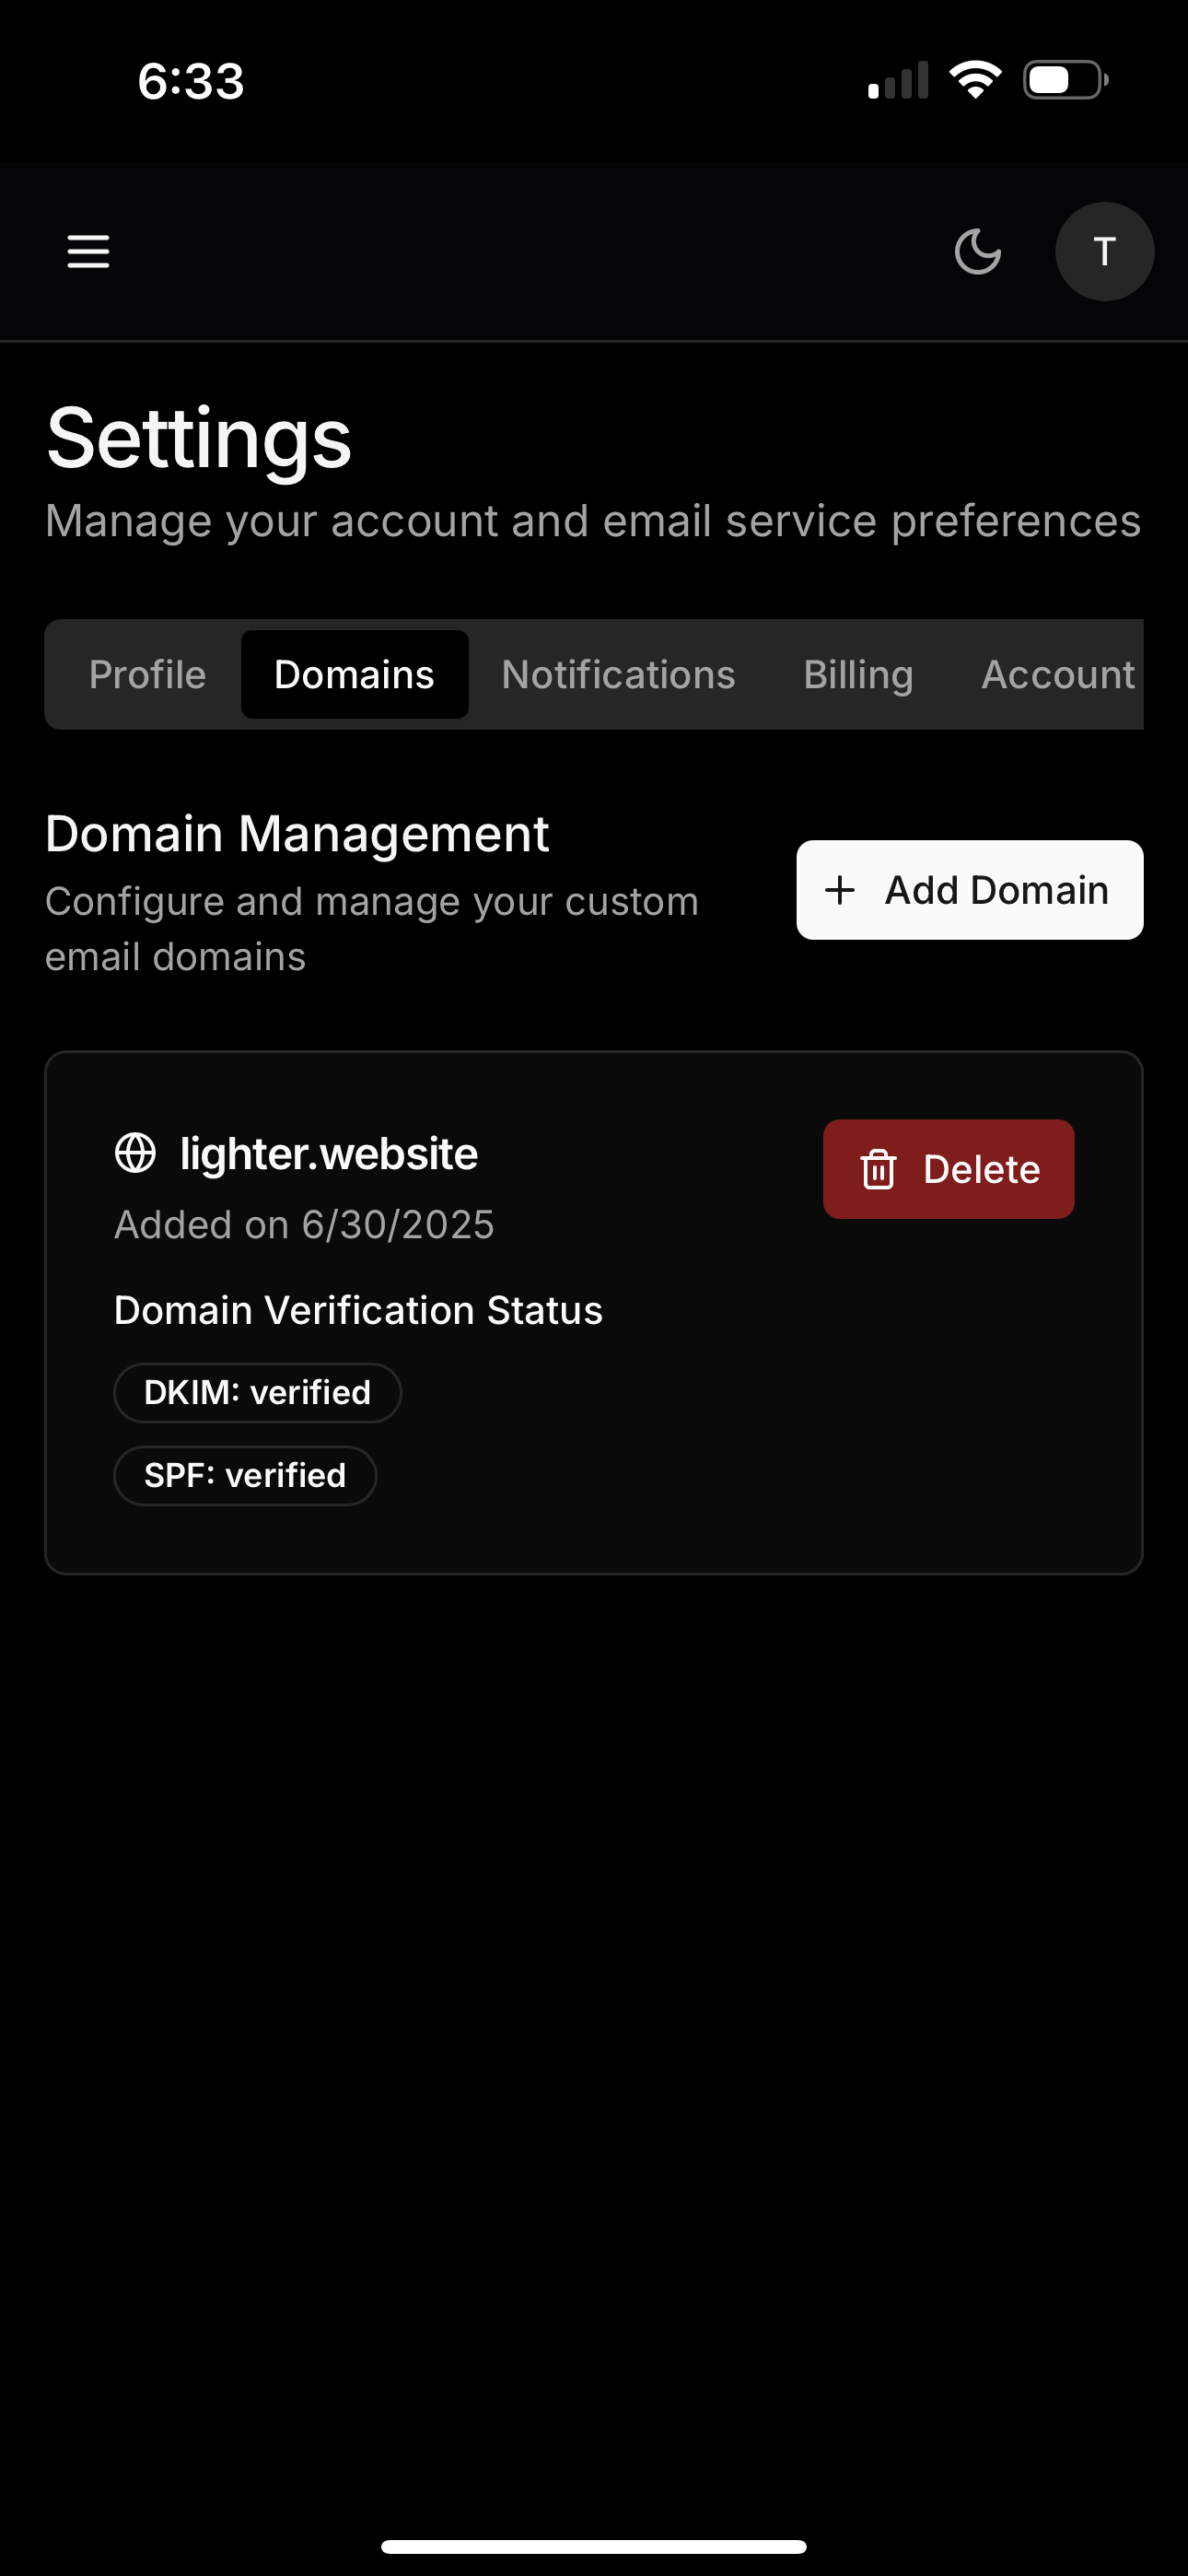
Task: Click the Added on 6/30/2025 text
Action: (x=304, y=1224)
